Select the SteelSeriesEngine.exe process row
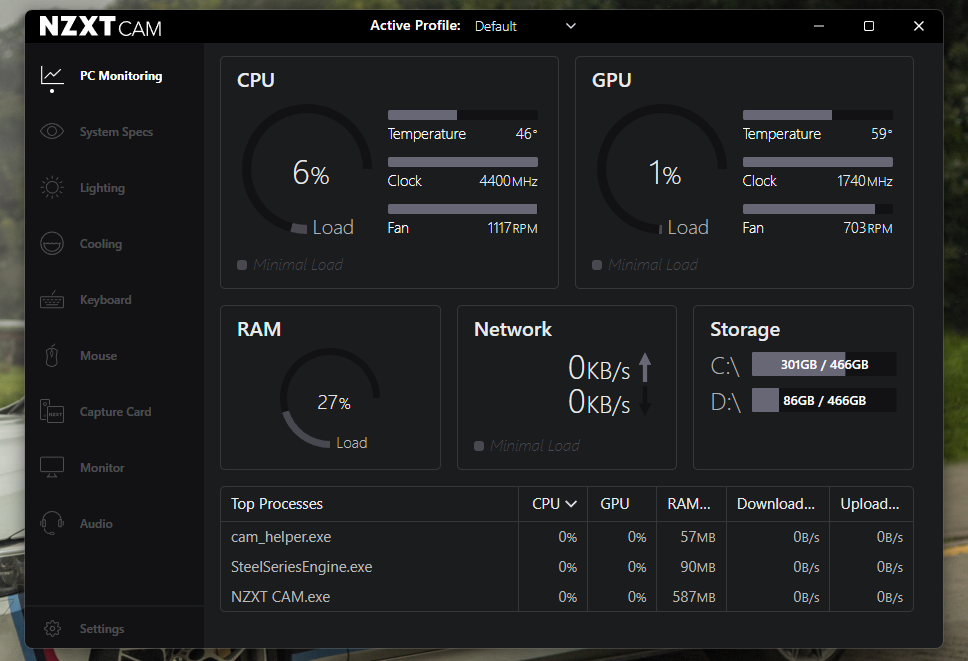The height and width of the screenshot is (661, 968). (x=567, y=567)
